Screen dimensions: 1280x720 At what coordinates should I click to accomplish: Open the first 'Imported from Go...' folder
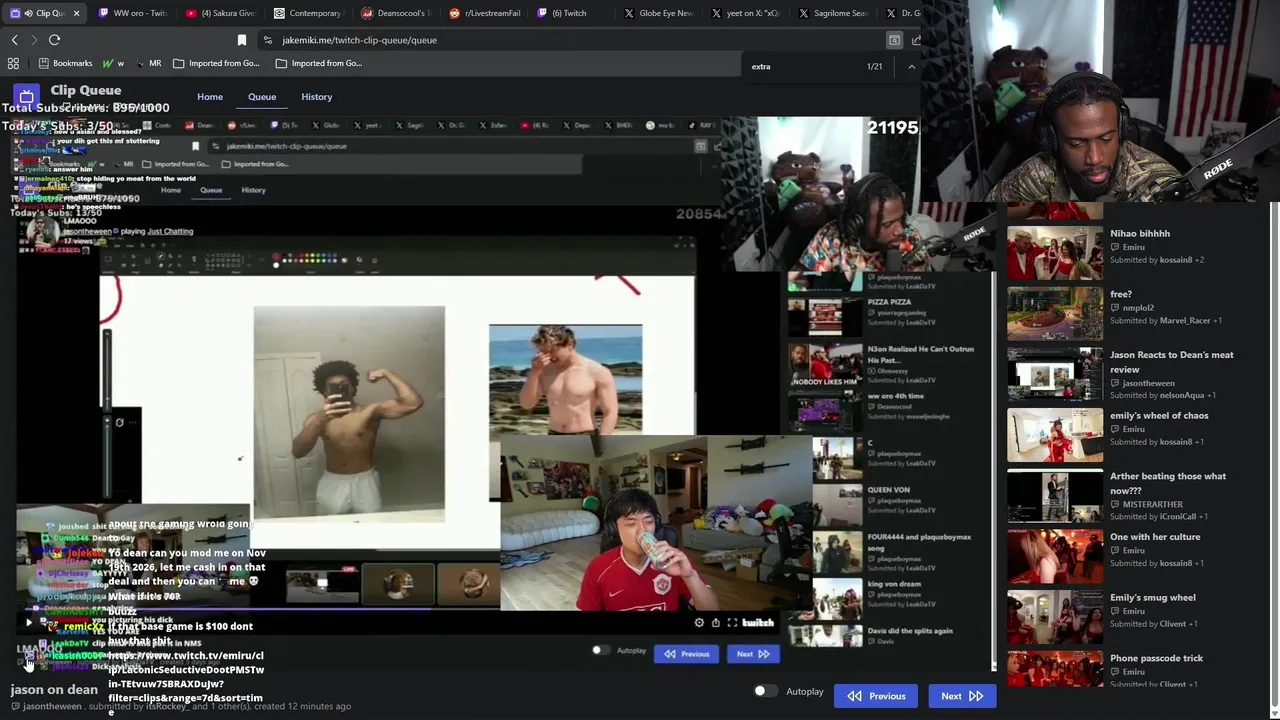(216, 63)
